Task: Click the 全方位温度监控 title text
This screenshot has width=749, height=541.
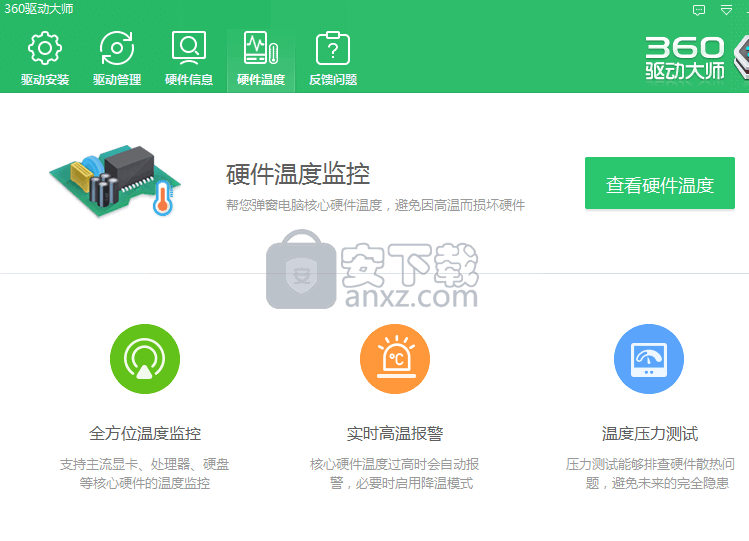Action: [x=145, y=434]
